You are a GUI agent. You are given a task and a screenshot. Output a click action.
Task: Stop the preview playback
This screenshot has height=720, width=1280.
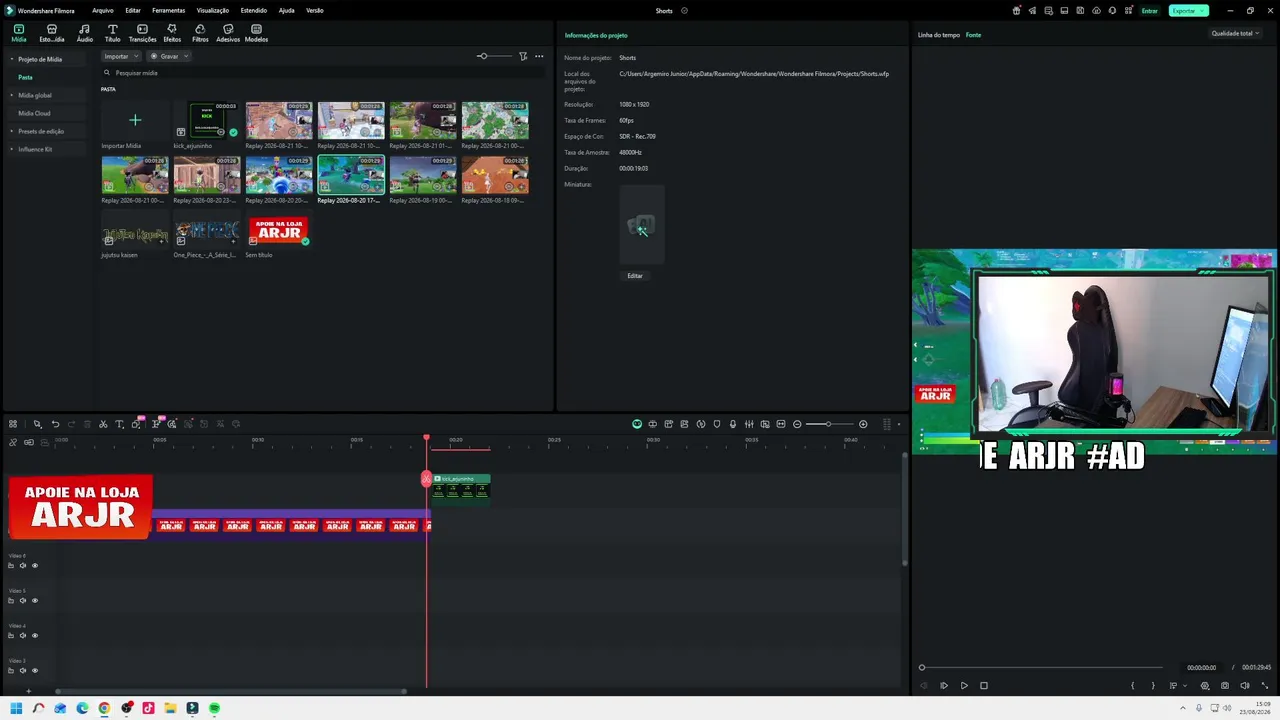point(984,686)
